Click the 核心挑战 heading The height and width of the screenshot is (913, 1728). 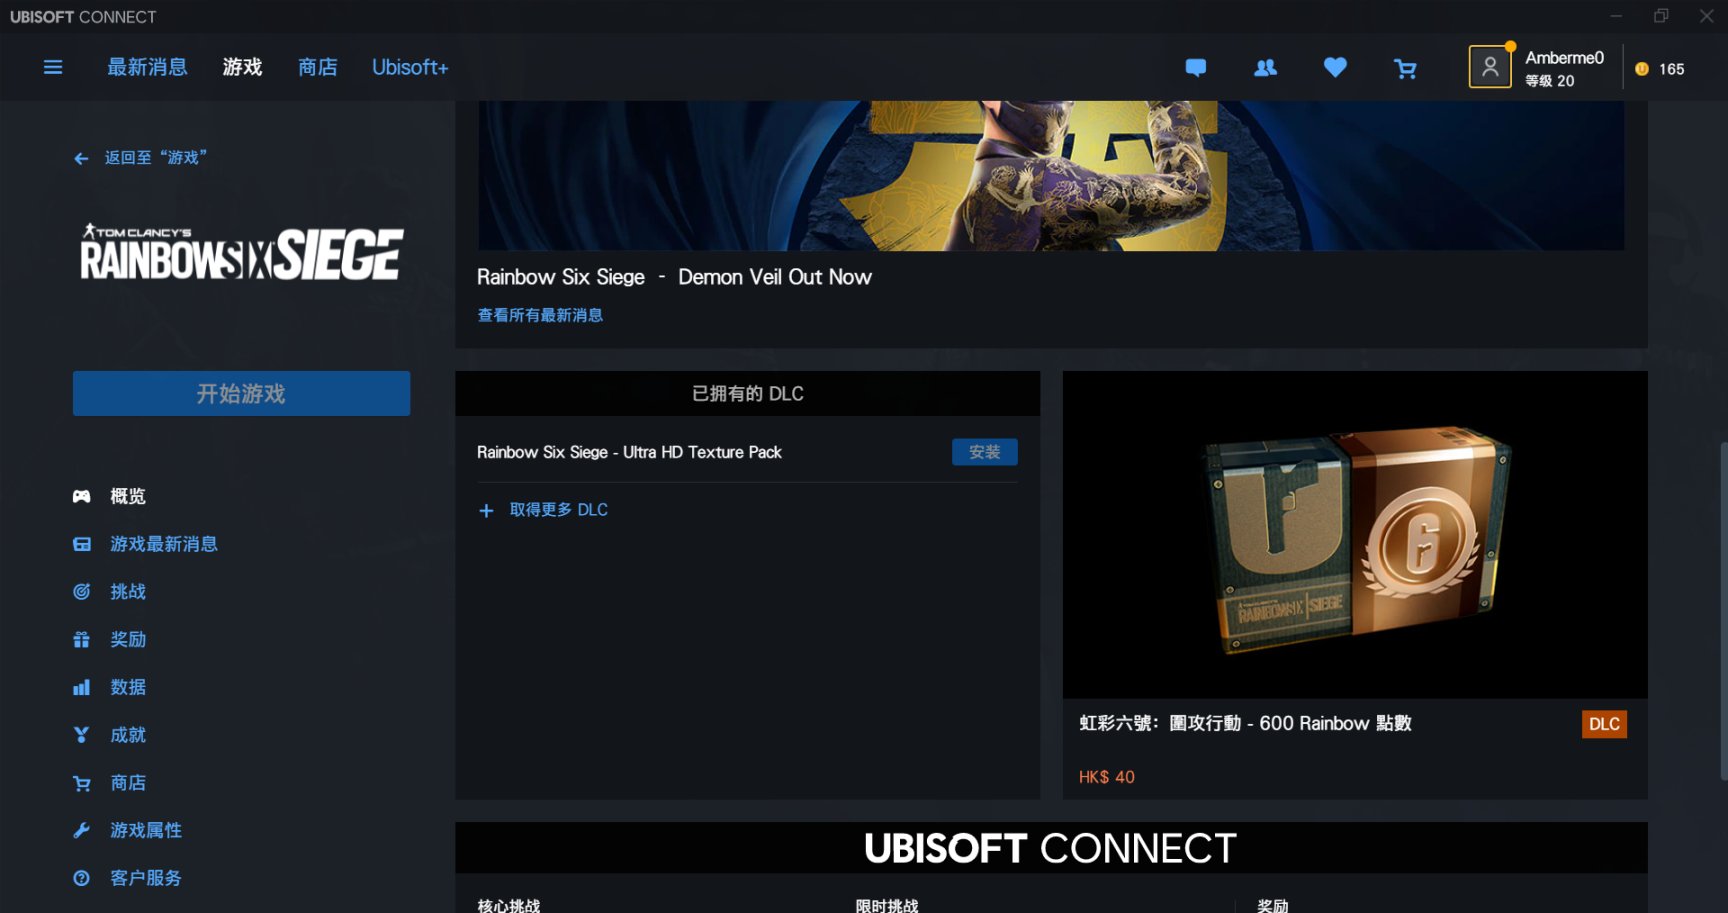coord(508,905)
